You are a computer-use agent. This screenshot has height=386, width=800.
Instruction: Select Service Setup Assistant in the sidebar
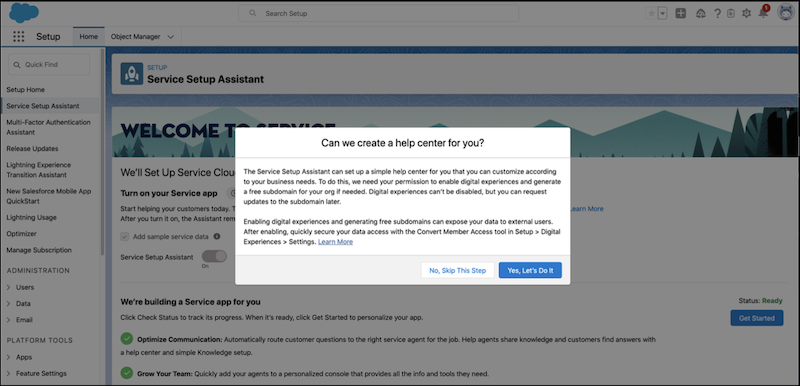click(43, 106)
